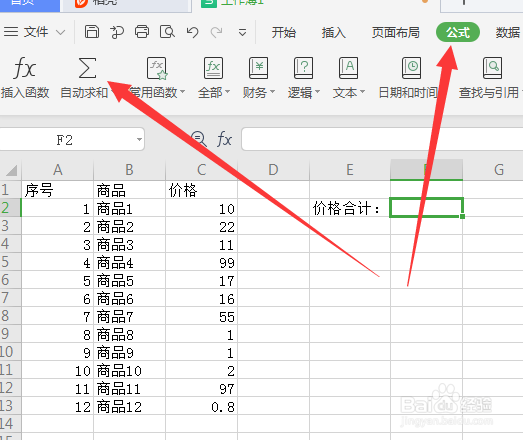This screenshot has height=440, width=523.
Task: Switch to the 数据 ribbon tab
Action: 508,32
